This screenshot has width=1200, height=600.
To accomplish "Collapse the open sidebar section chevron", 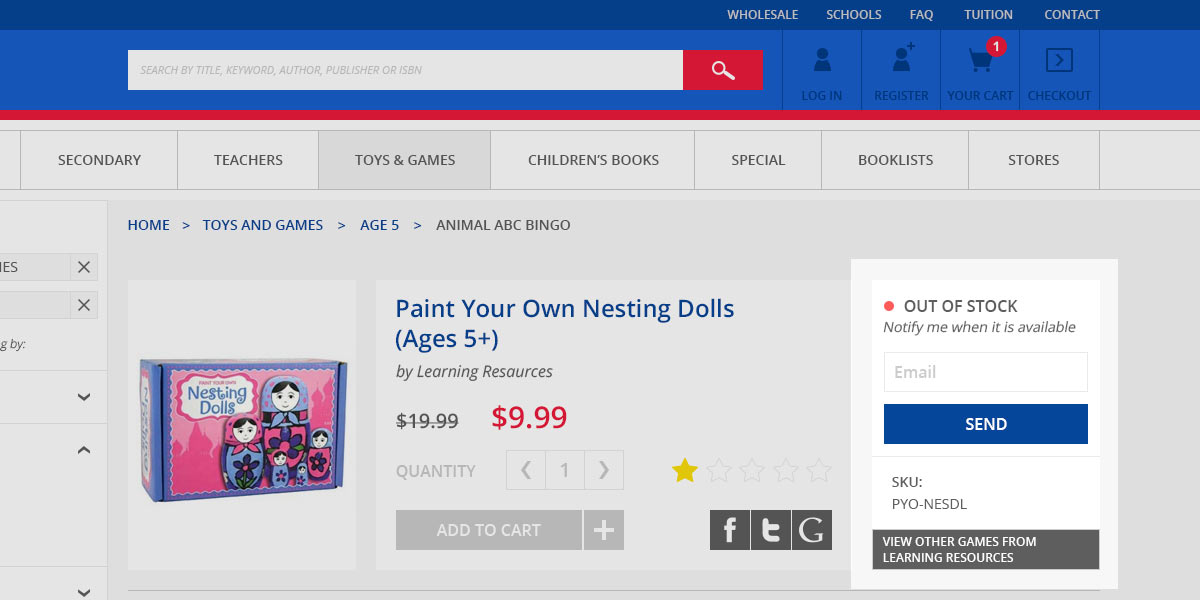I will pos(84,451).
